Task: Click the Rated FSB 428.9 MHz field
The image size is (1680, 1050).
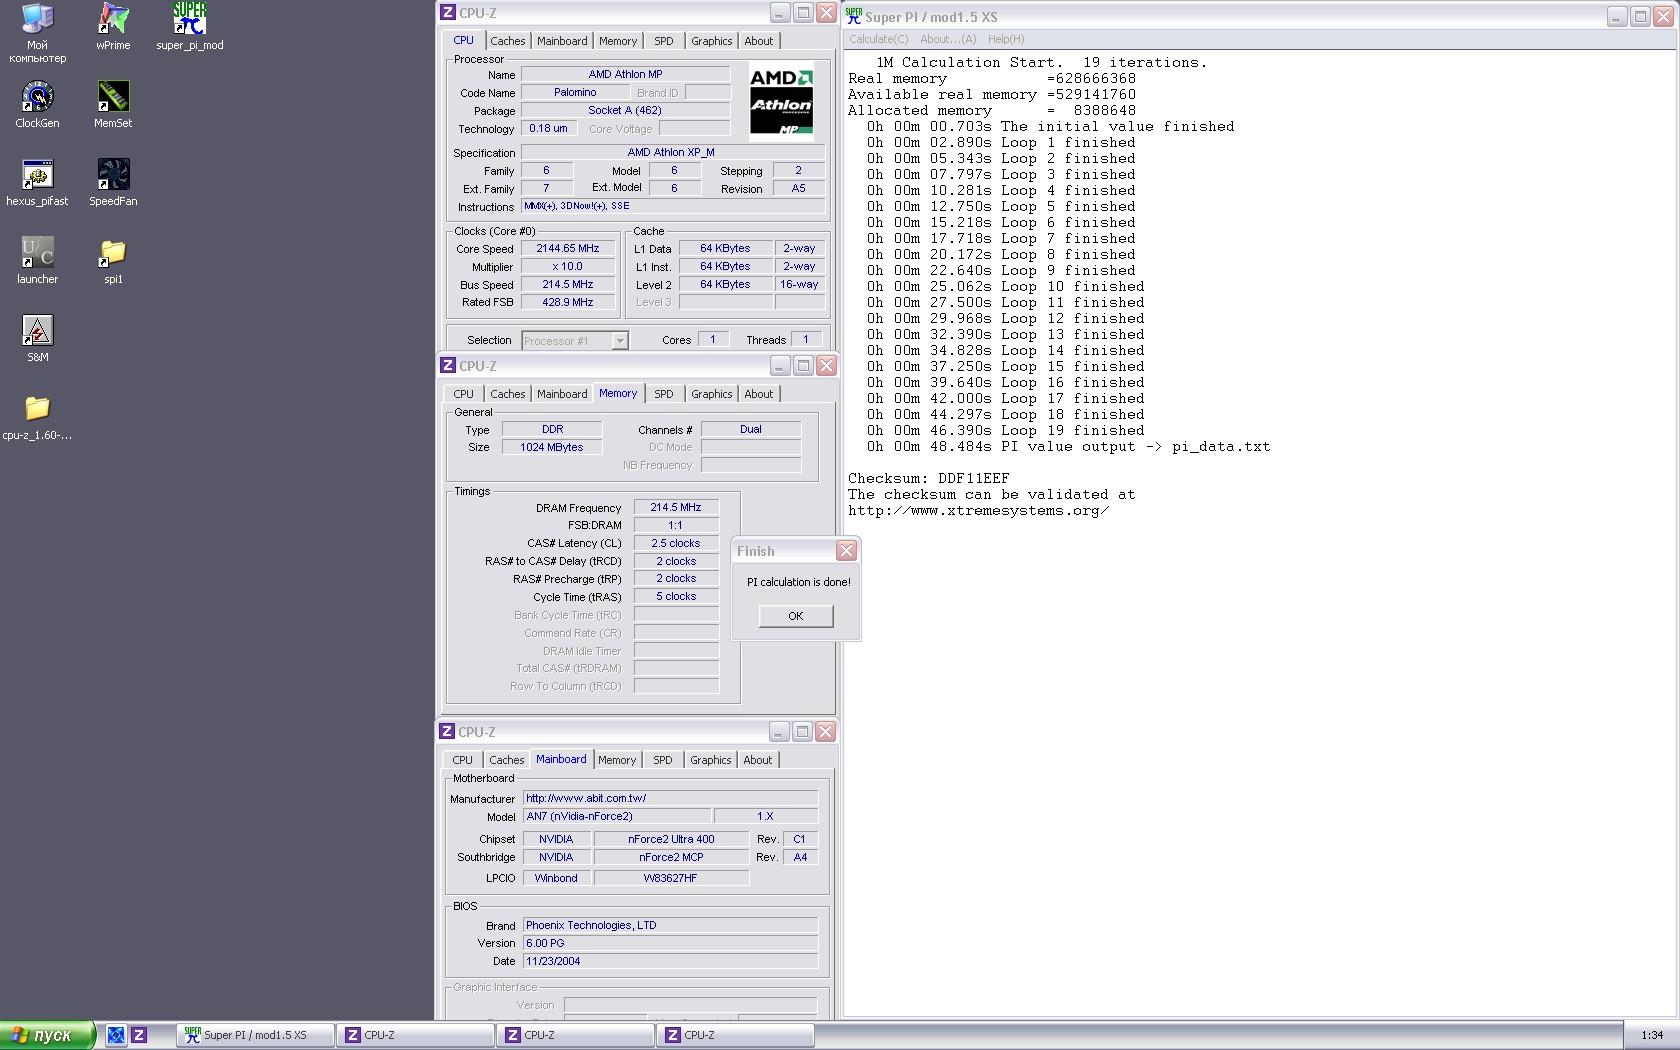Action: [x=568, y=302]
